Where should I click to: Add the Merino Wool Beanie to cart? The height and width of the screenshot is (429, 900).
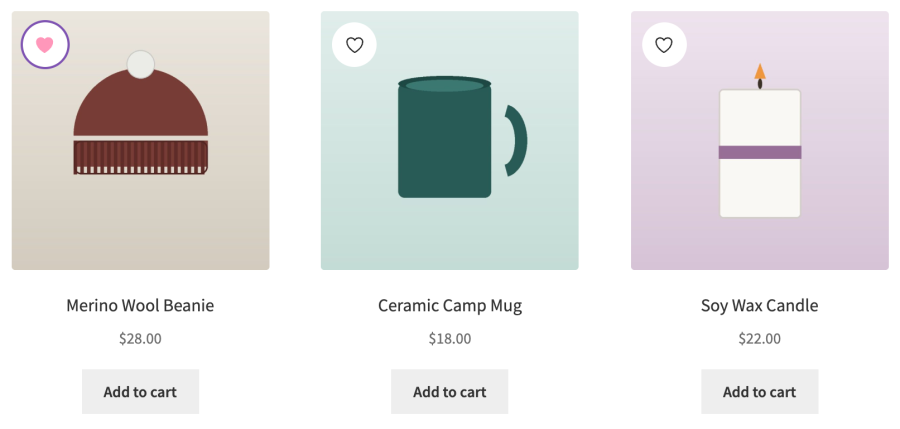pos(140,392)
